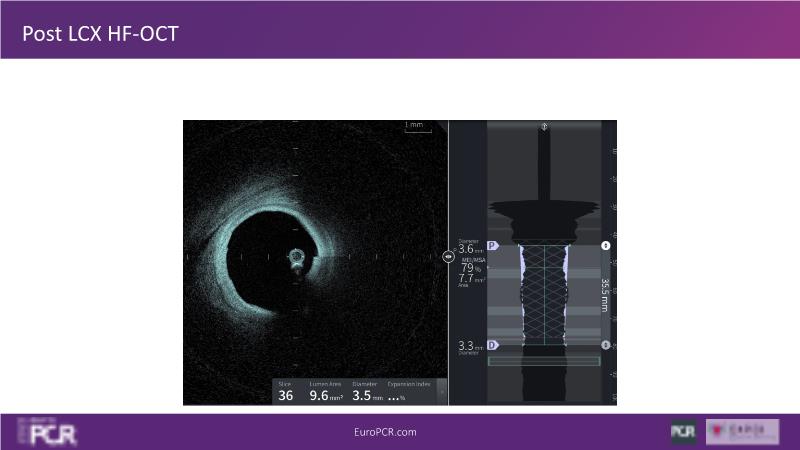The image size is (800, 450).
Task: Click the EuroPCR logo in footer left
Action: 47,432
